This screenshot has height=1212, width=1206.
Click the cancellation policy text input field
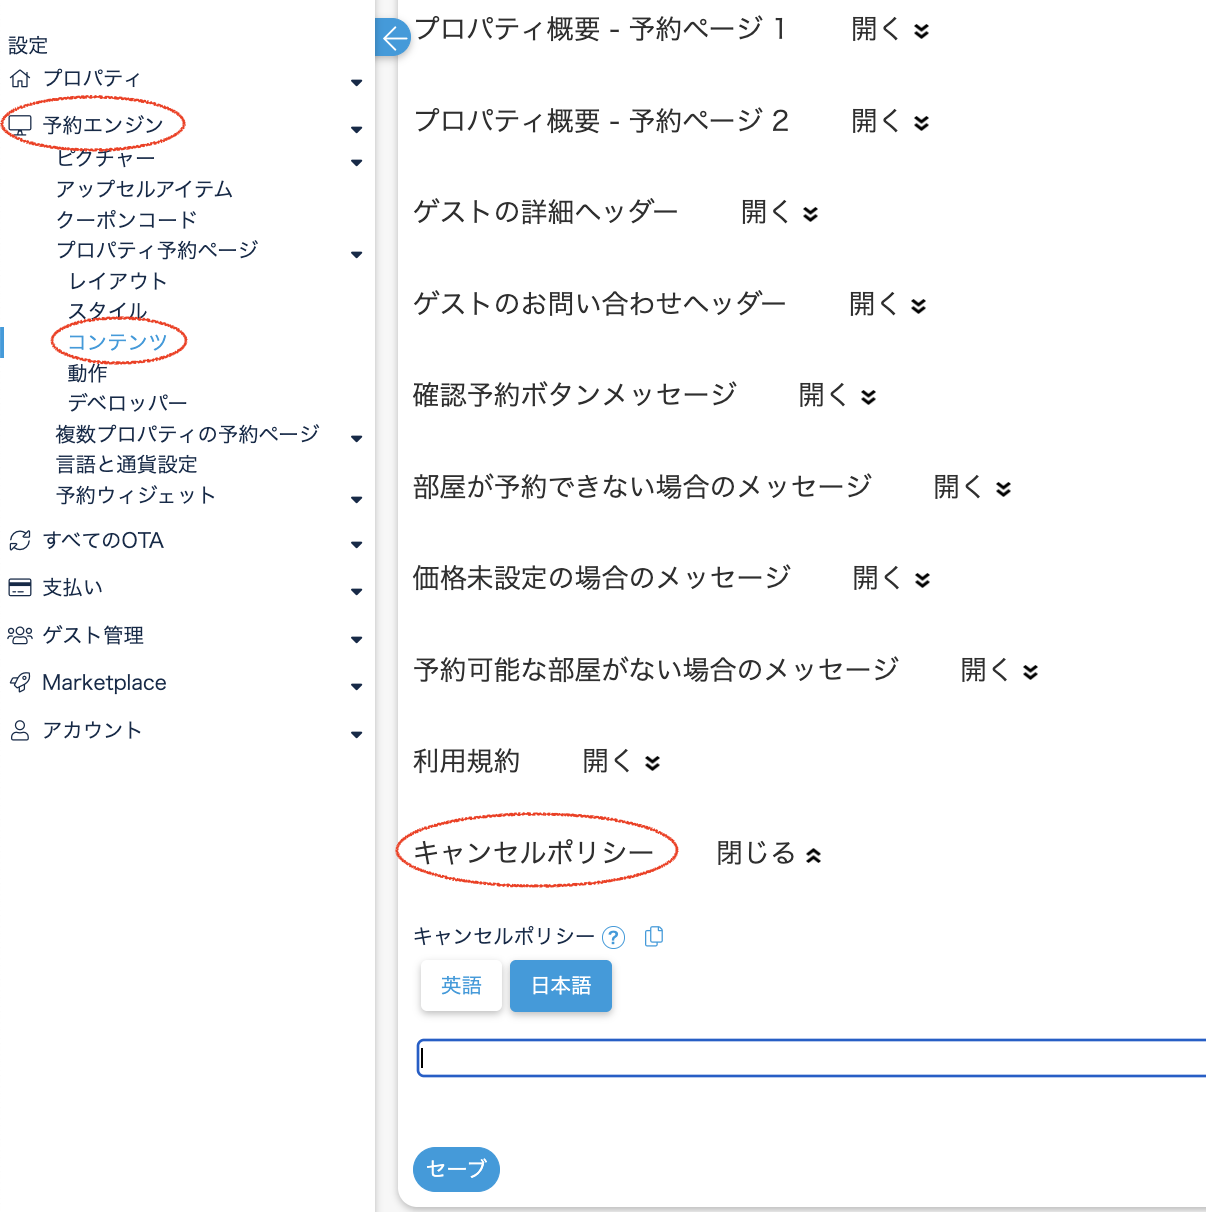[810, 1058]
